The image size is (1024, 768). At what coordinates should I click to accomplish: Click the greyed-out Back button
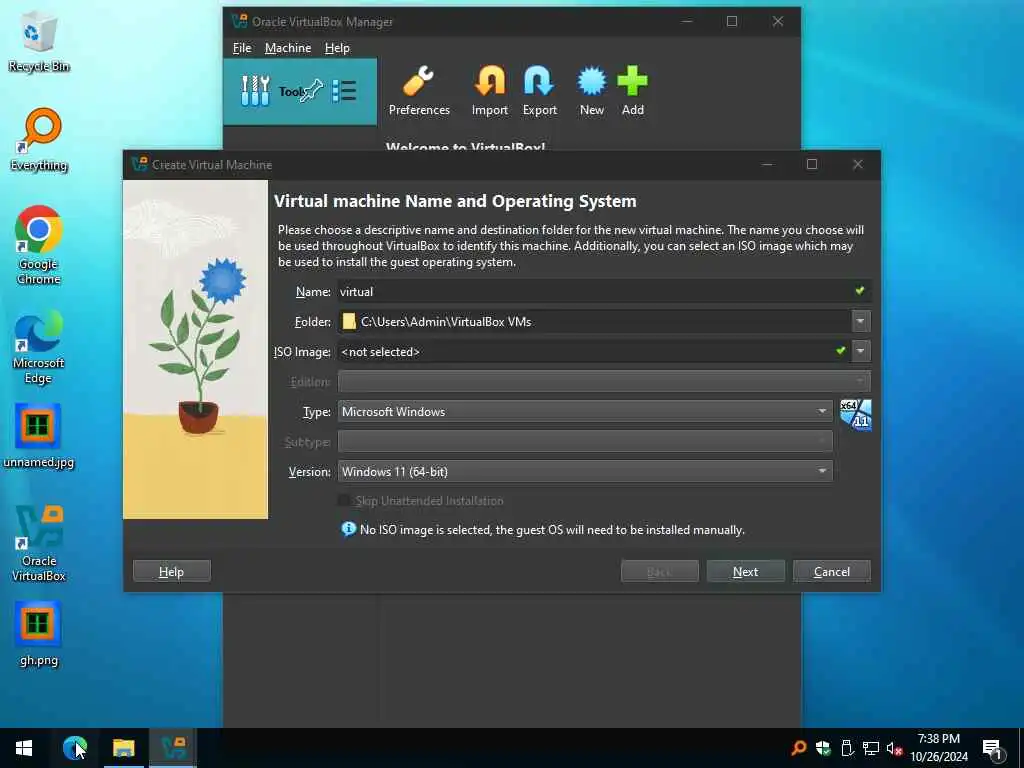[x=660, y=571]
